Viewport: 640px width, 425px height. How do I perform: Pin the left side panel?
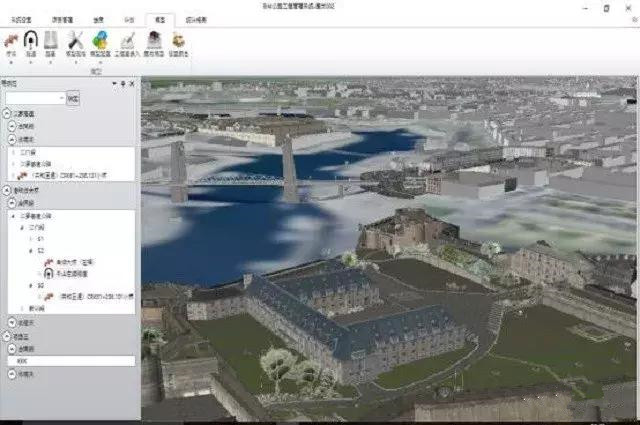click(x=122, y=85)
